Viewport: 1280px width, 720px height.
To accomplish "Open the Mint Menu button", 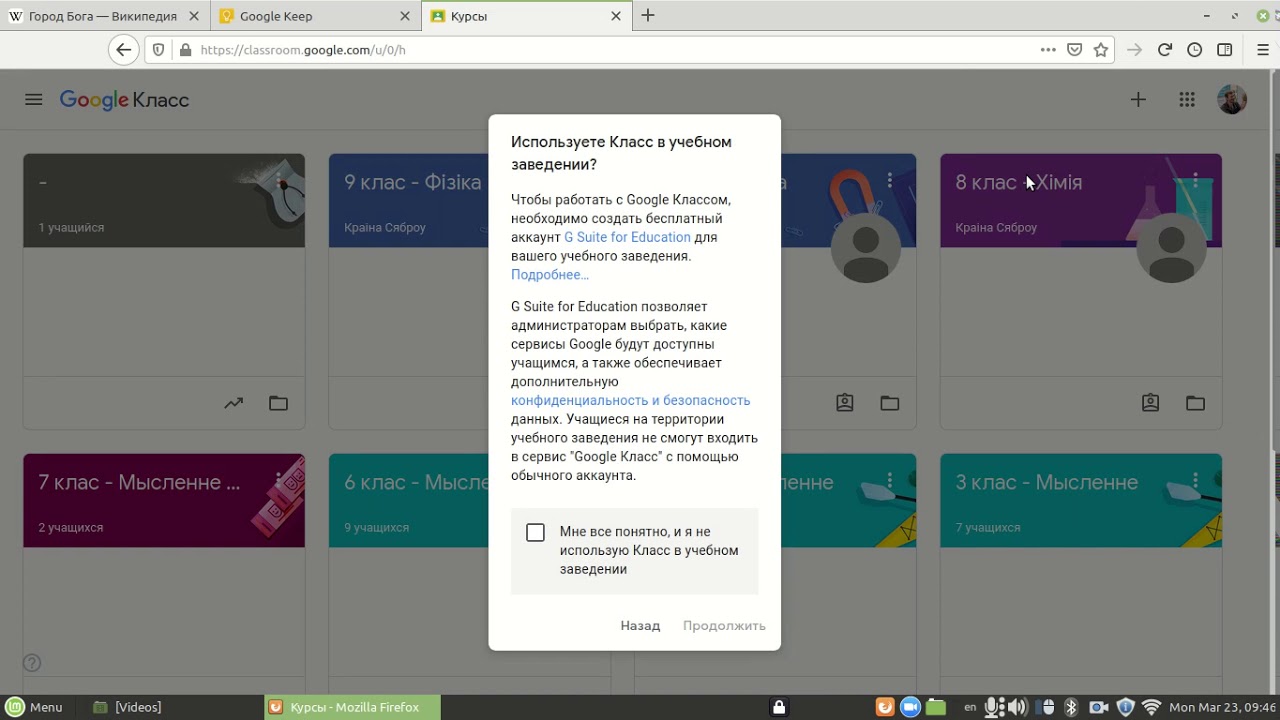I will [x=35, y=707].
